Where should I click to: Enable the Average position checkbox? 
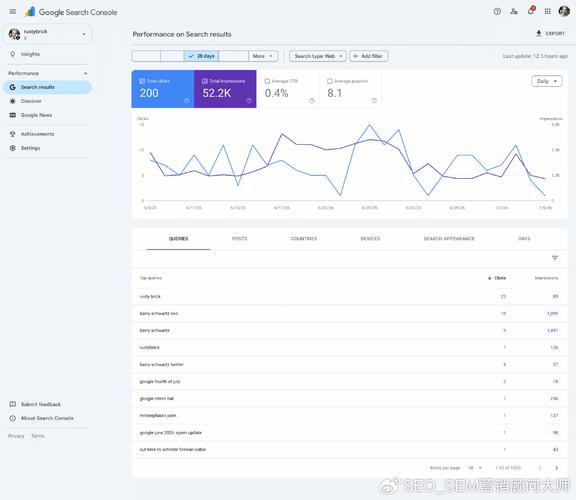[330, 81]
